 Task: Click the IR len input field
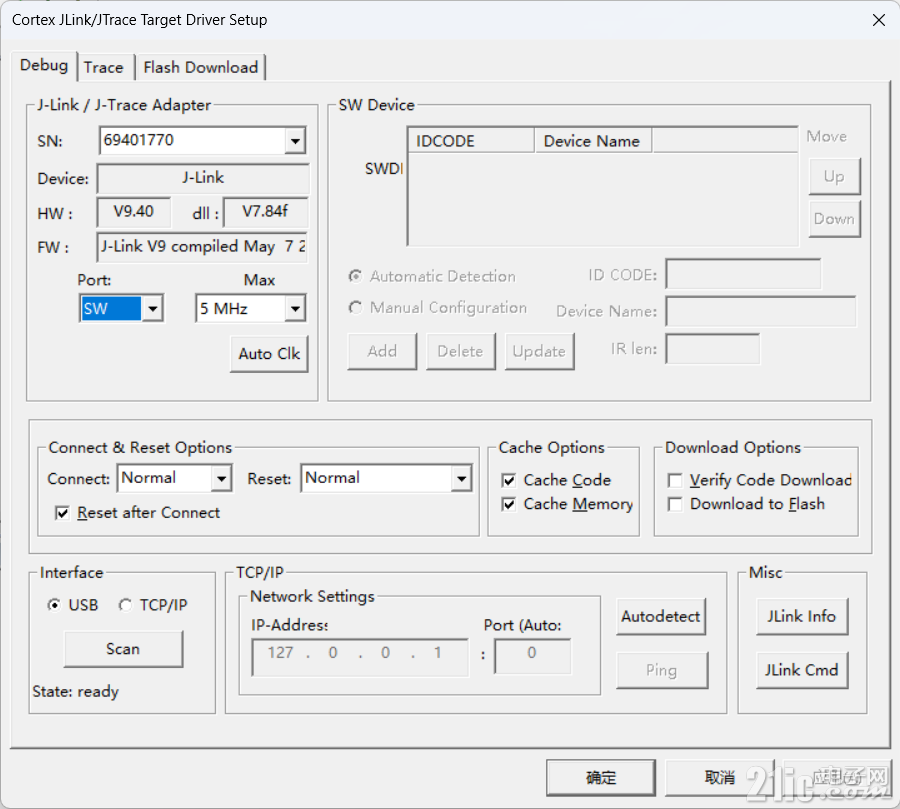tap(713, 349)
